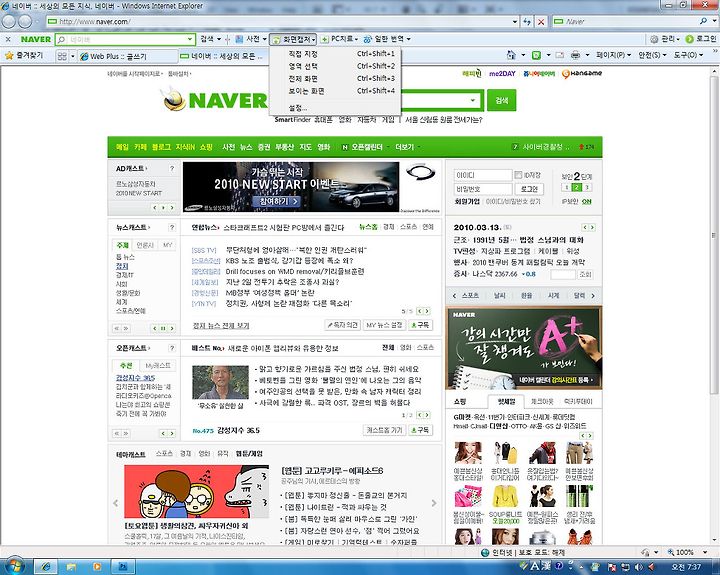
Task: Open the 화면캡처 screen capture toolbar button
Action: tap(293, 39)
